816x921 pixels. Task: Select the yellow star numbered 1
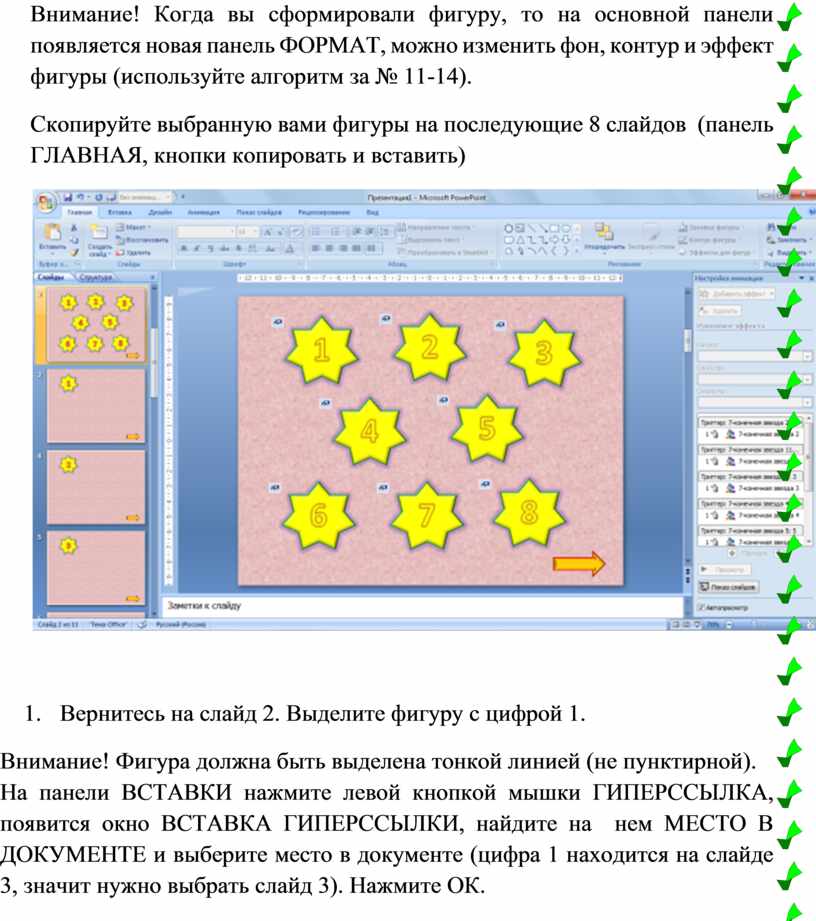click(321, 349)
